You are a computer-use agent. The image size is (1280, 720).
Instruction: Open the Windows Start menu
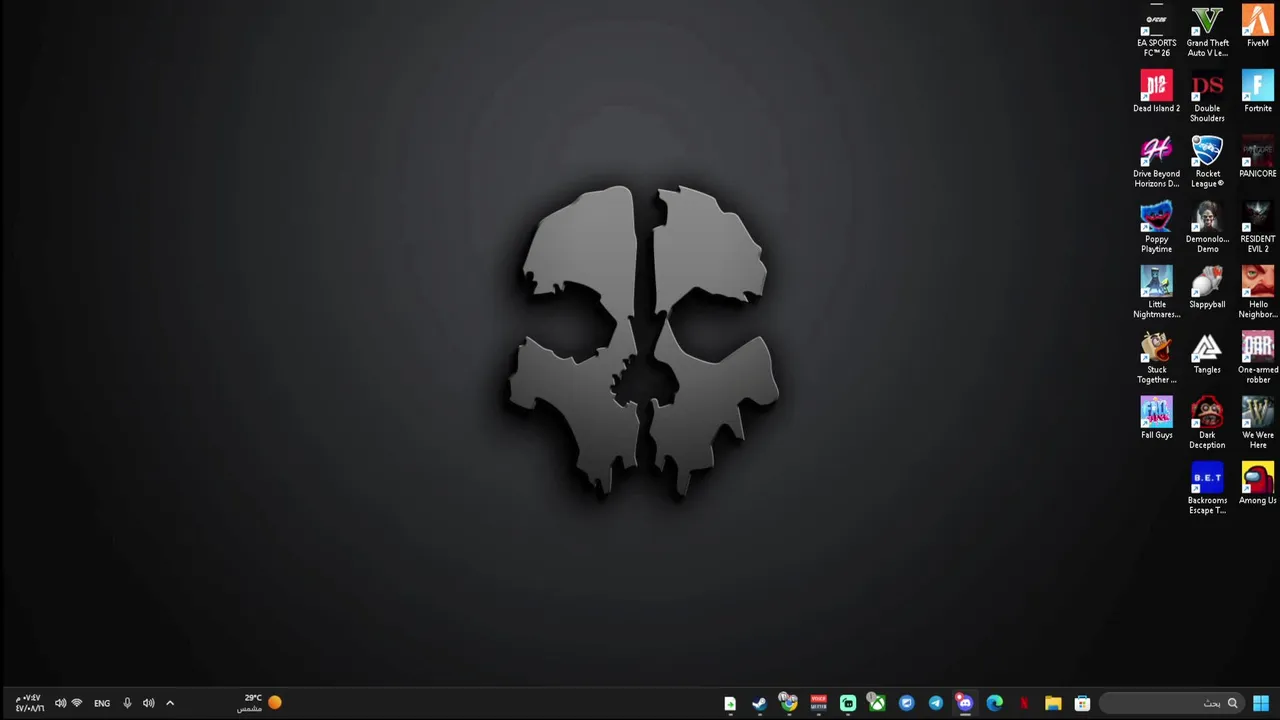pos(1261,703)
